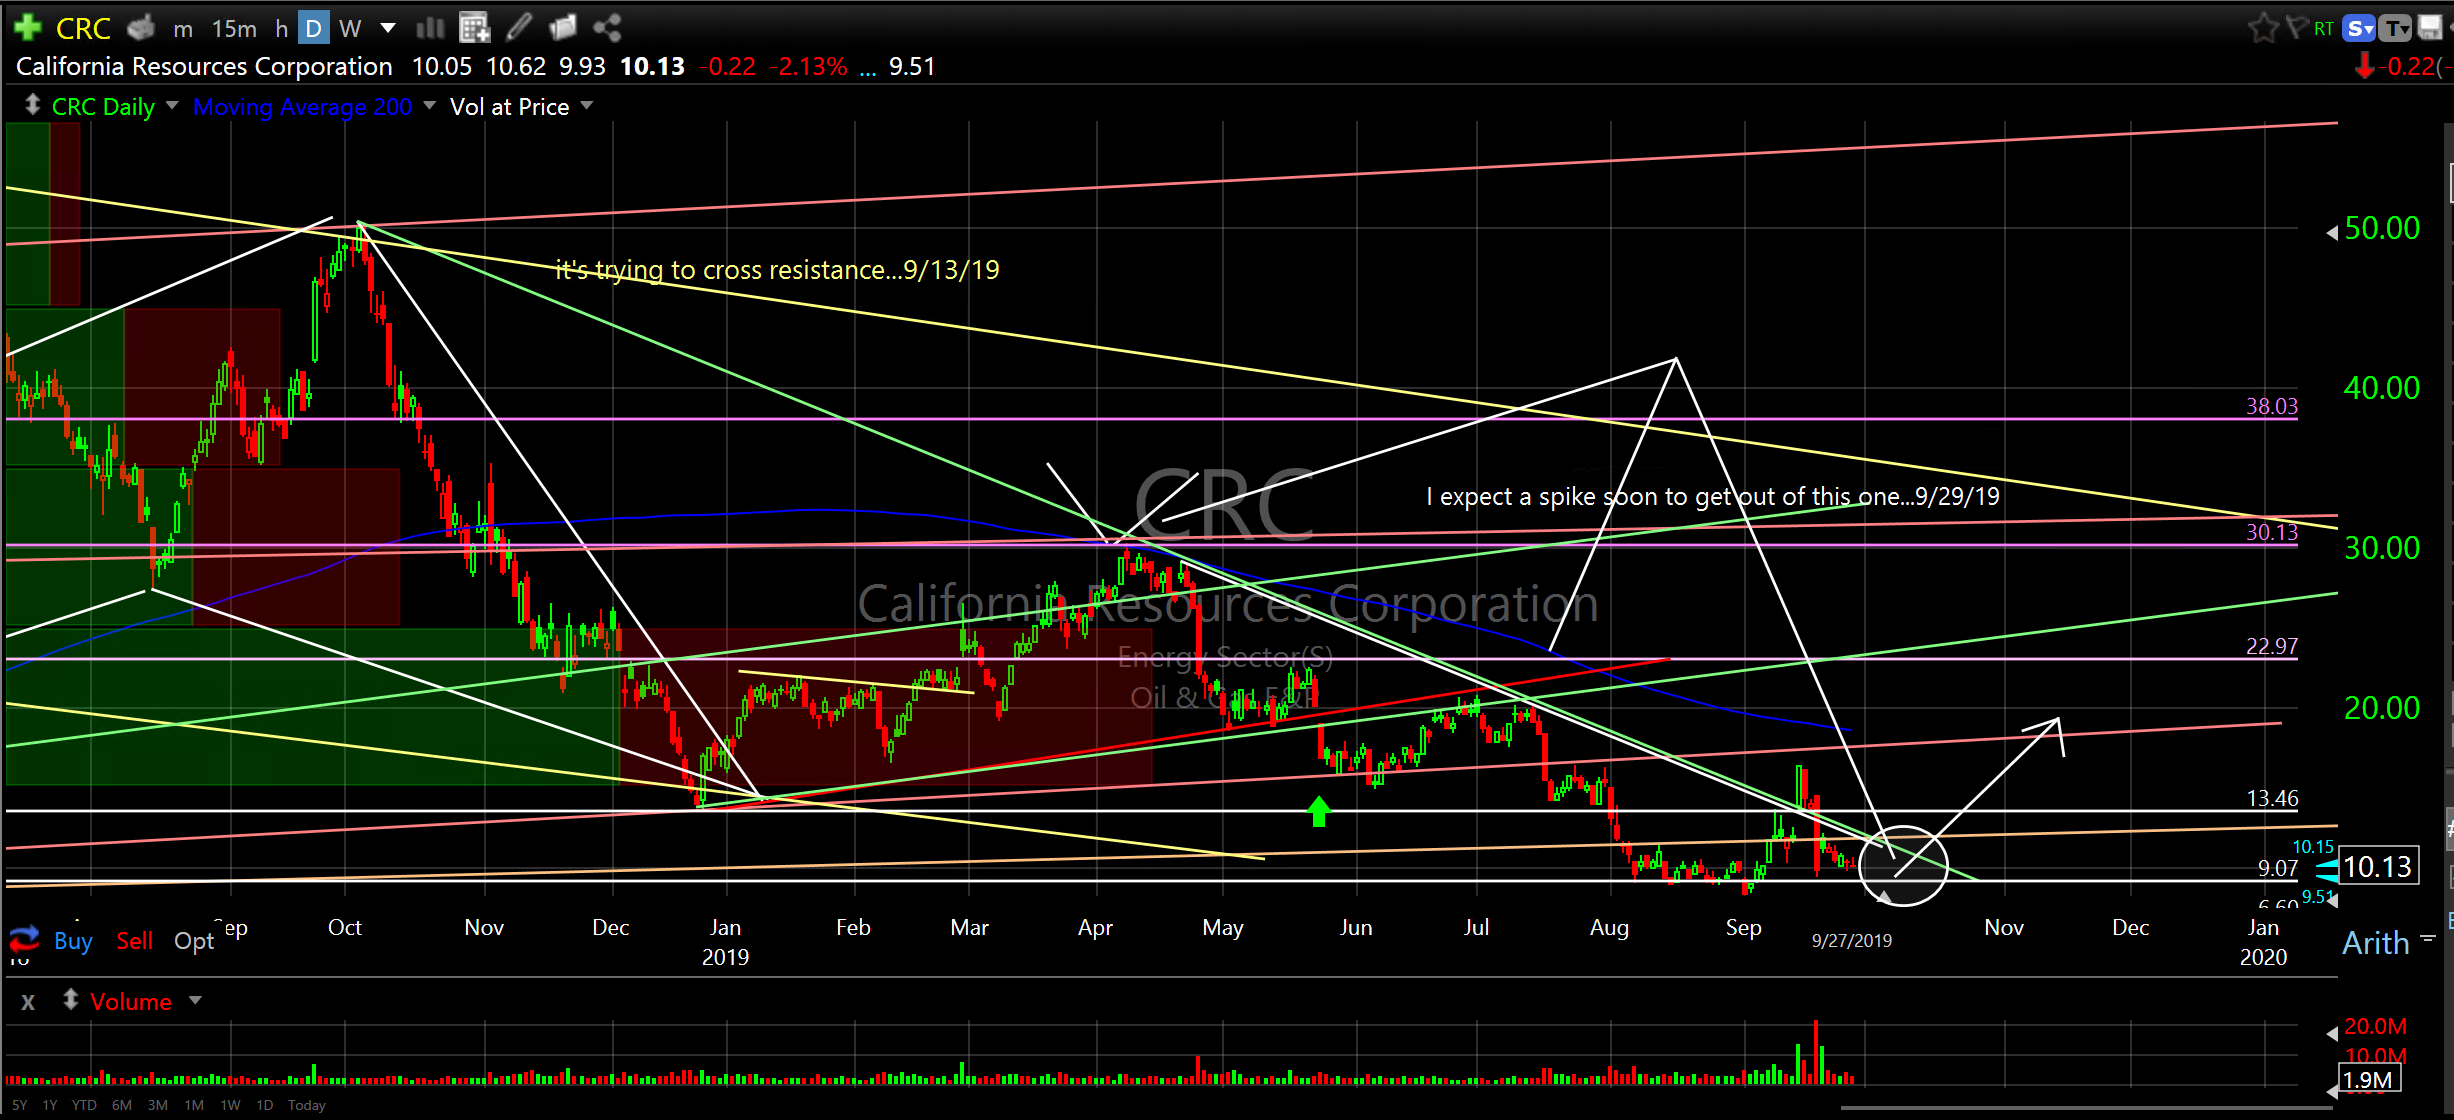Click the add indicator calendar-plus icon
The width and height of the screenshot is (2454, 1120).
(x=474, y=28)
